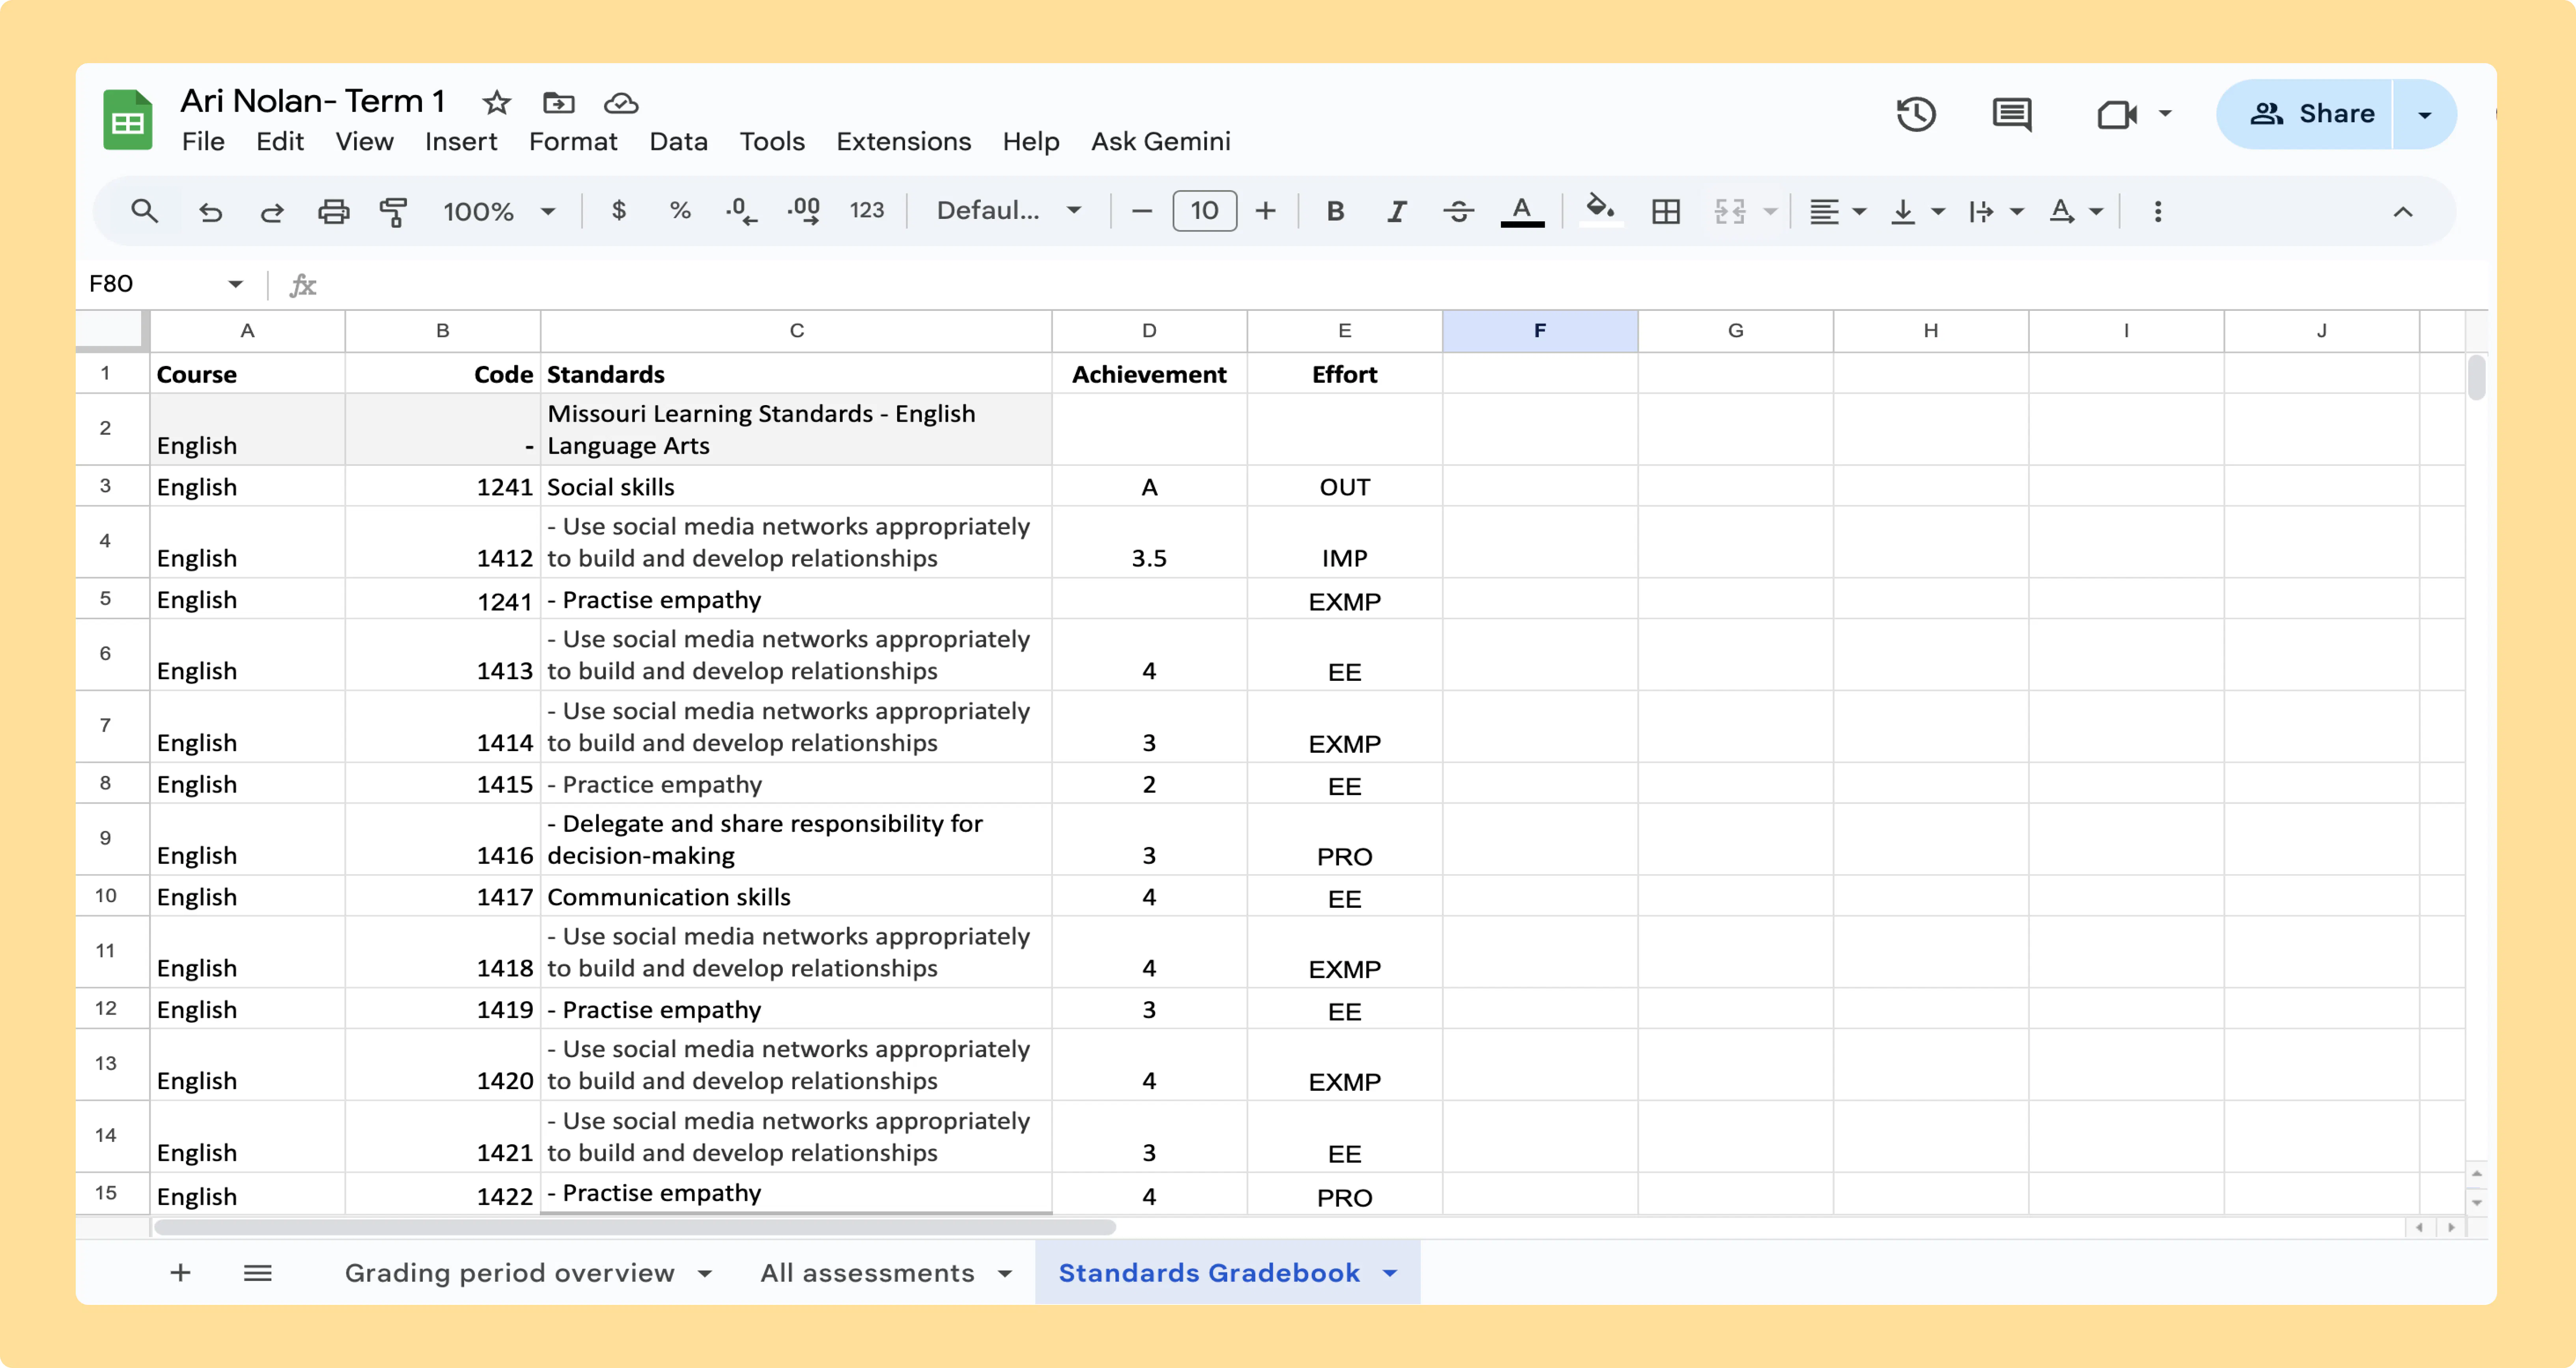Show more toolbar options
Image resolution: width=2576 pixels, height=1368 pixels.
click(2158, 211)
